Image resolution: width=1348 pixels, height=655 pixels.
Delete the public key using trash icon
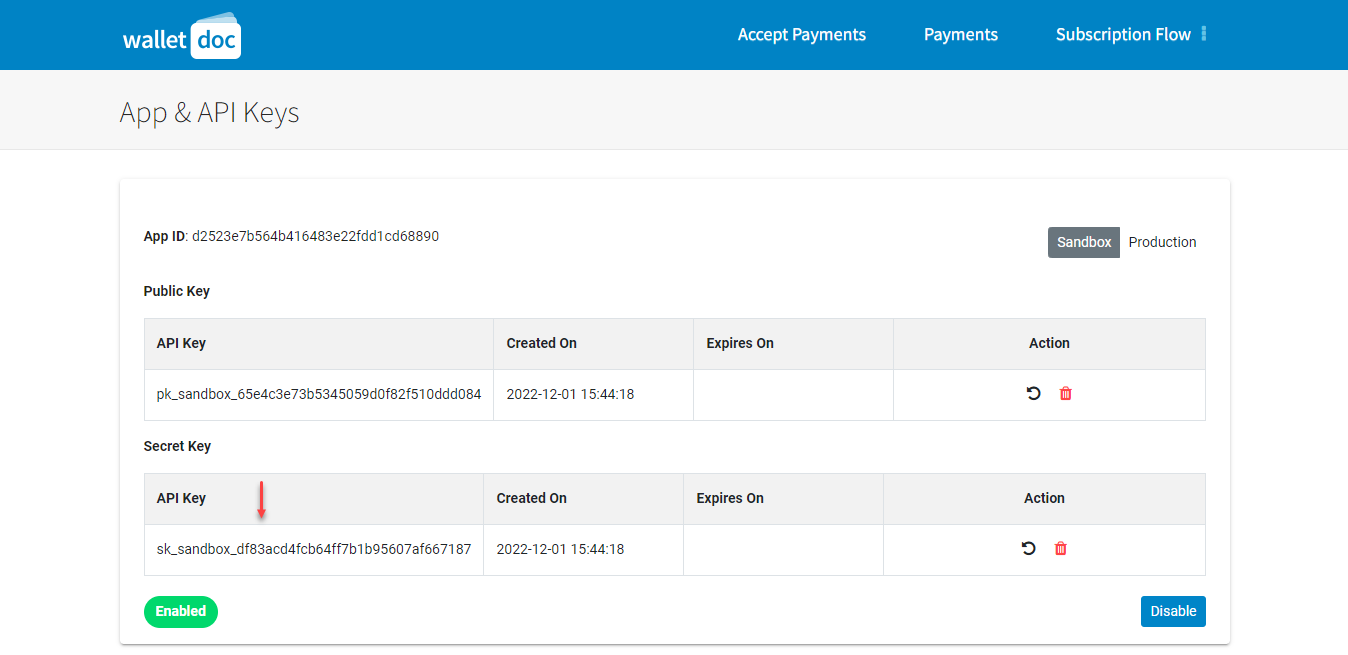pos(1066,394)
